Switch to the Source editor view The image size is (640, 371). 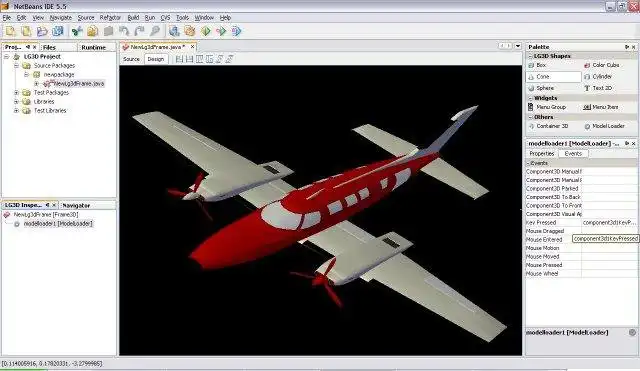click(x=131, y=59)
